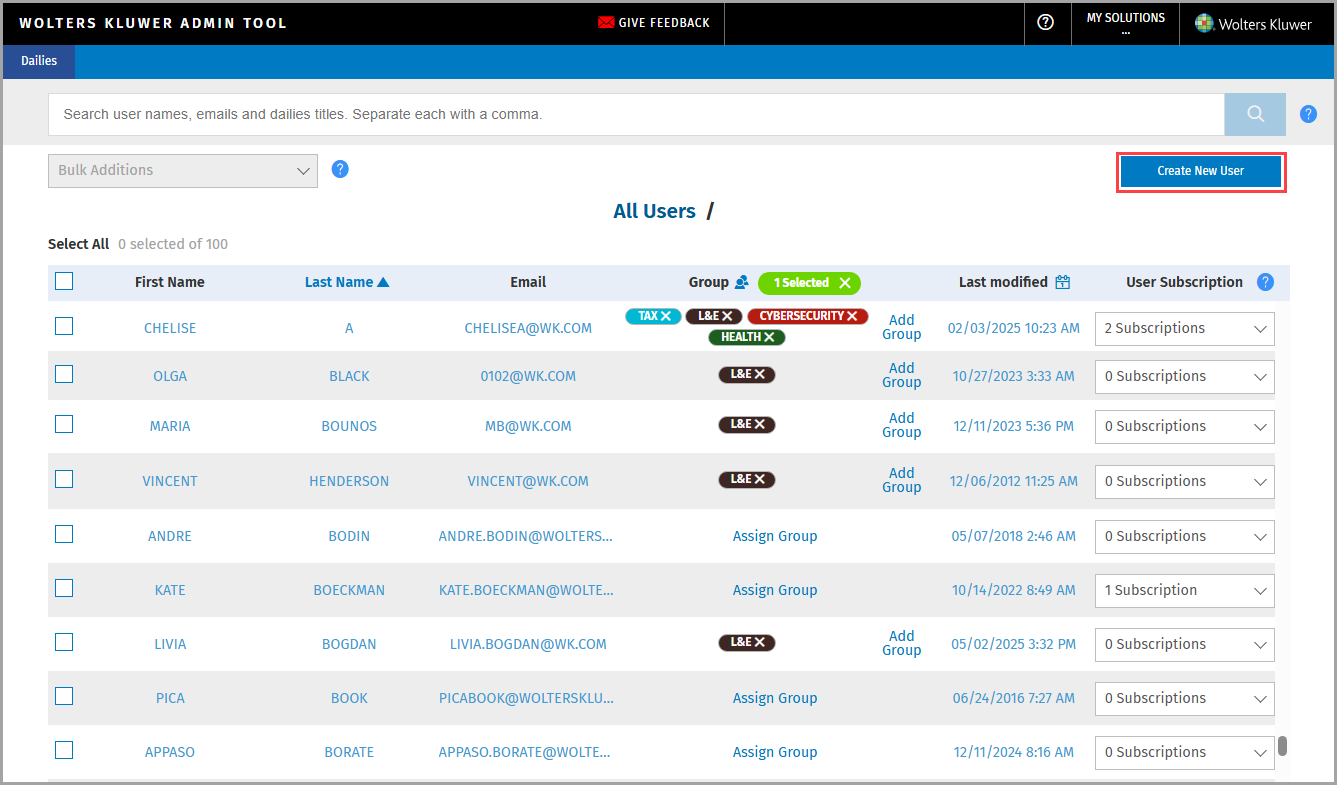This screenshot has height=785, width=1337.
Task: Remove the TAX tag from Chelise
Action: pos(666,316)
